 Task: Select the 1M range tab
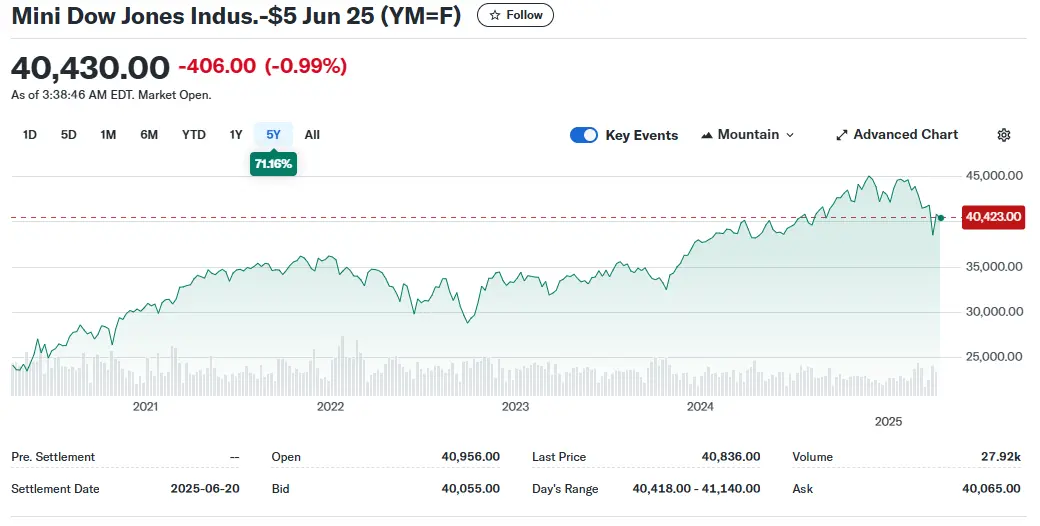point(108,135)
